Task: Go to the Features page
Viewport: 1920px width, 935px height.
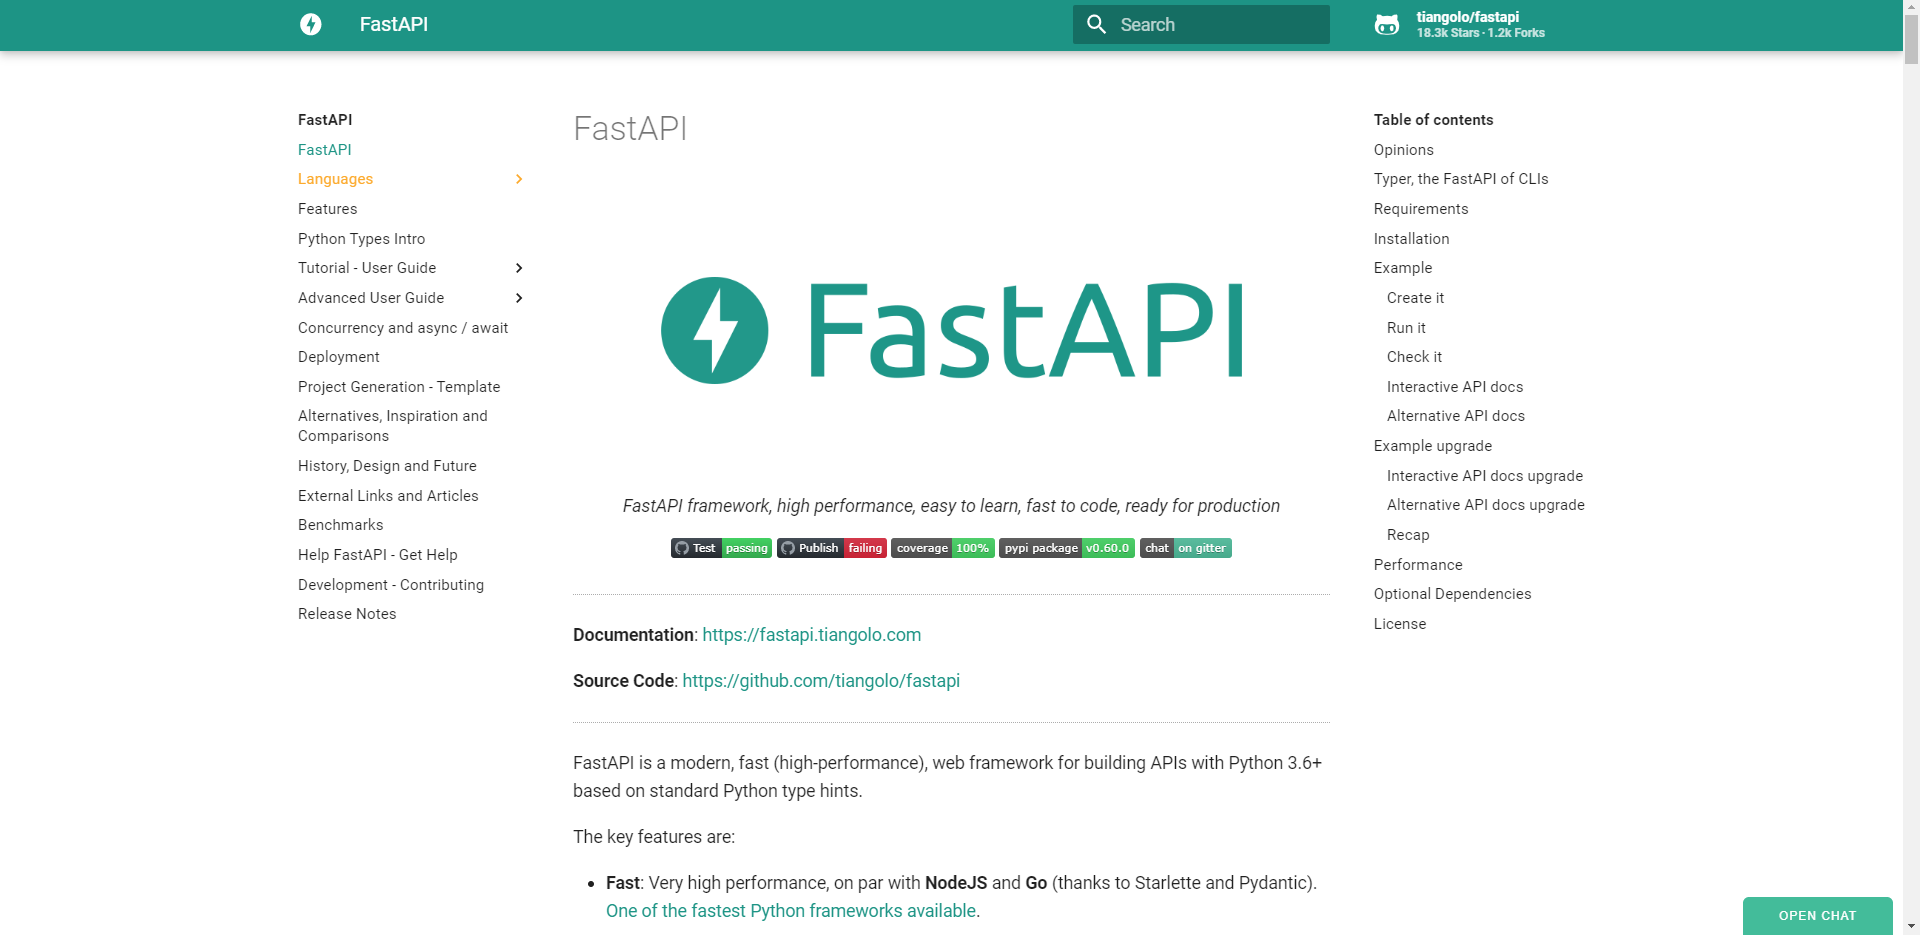Action: tap(328, 209)
